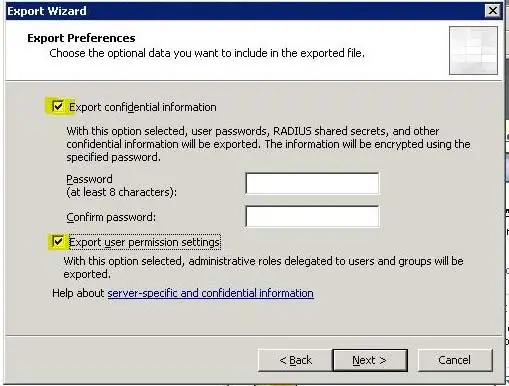Uncheck the Export confidential information checkbox
Screen dimensions: 509x386
click(x=58, y=106)
